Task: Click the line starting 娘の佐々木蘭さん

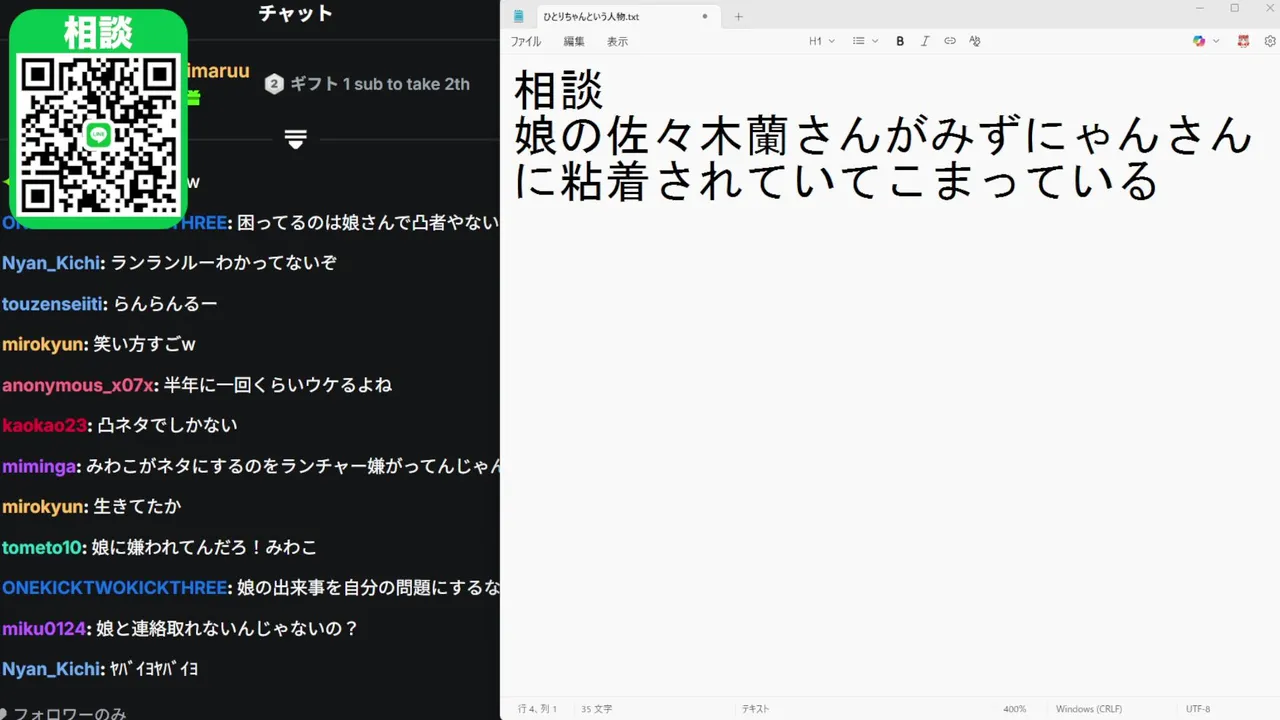Action: 883,135
